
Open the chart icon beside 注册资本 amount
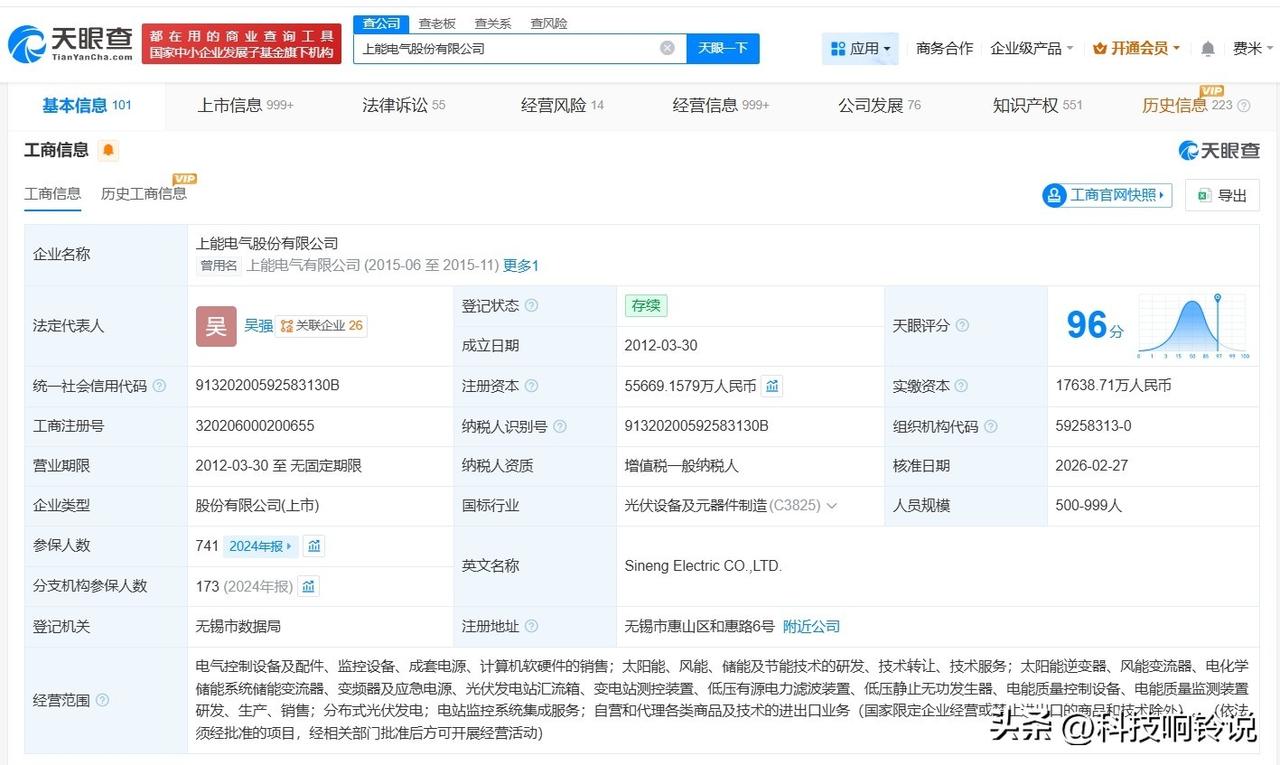tap(772, 386)
